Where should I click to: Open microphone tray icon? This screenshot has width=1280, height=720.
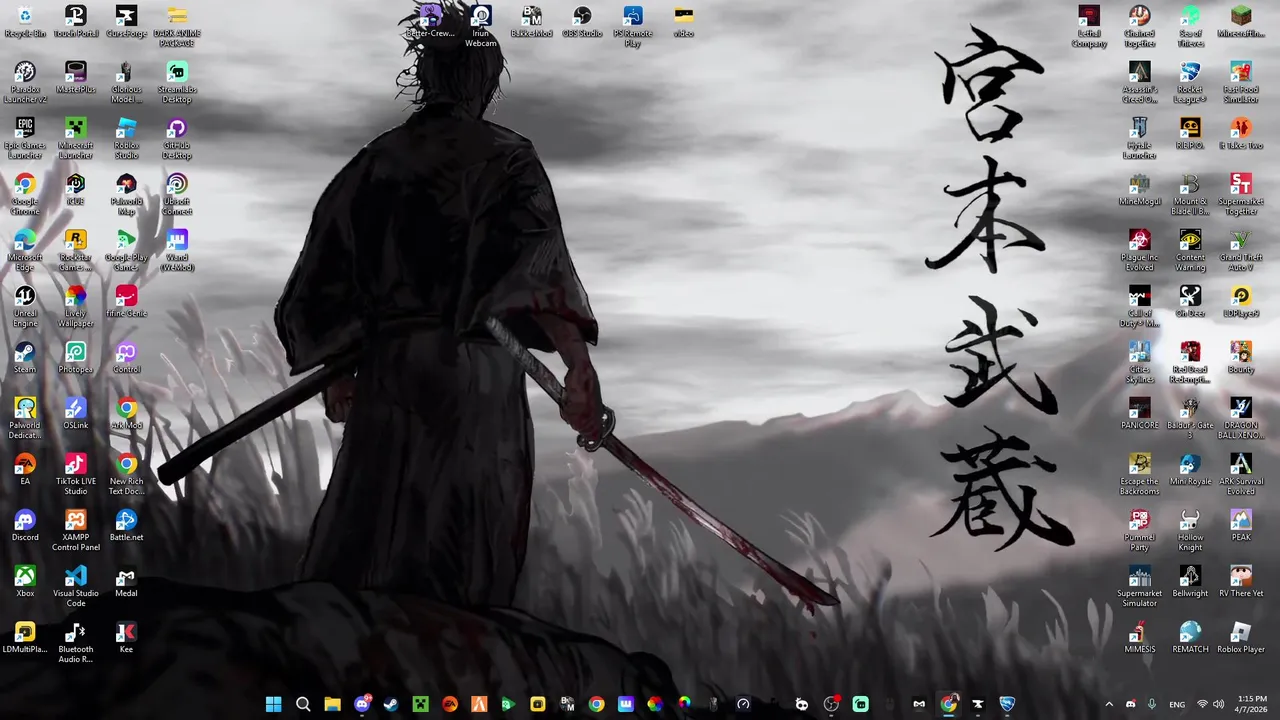[x=1152, y=704]
